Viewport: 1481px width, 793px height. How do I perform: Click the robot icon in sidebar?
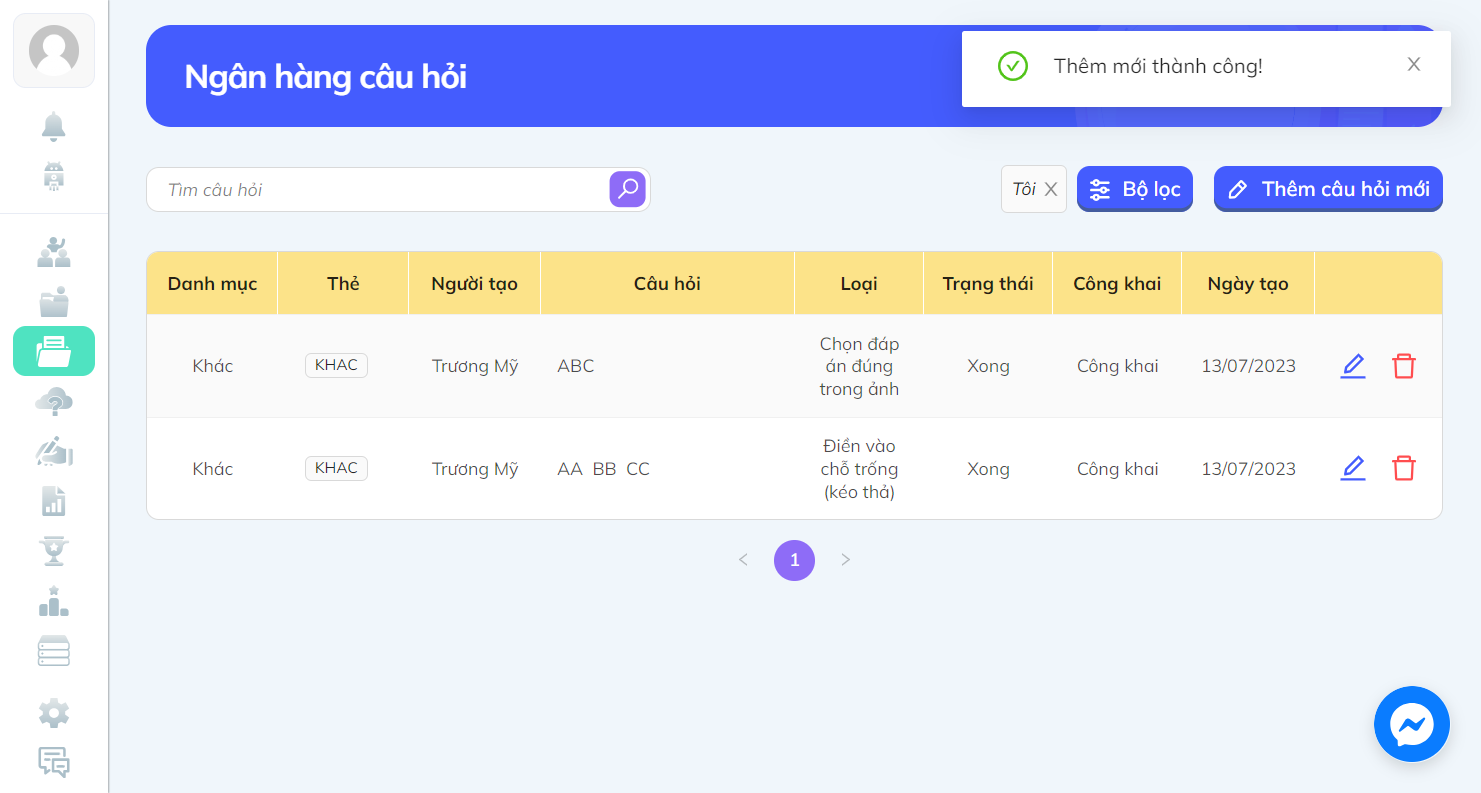coord(54,177)
